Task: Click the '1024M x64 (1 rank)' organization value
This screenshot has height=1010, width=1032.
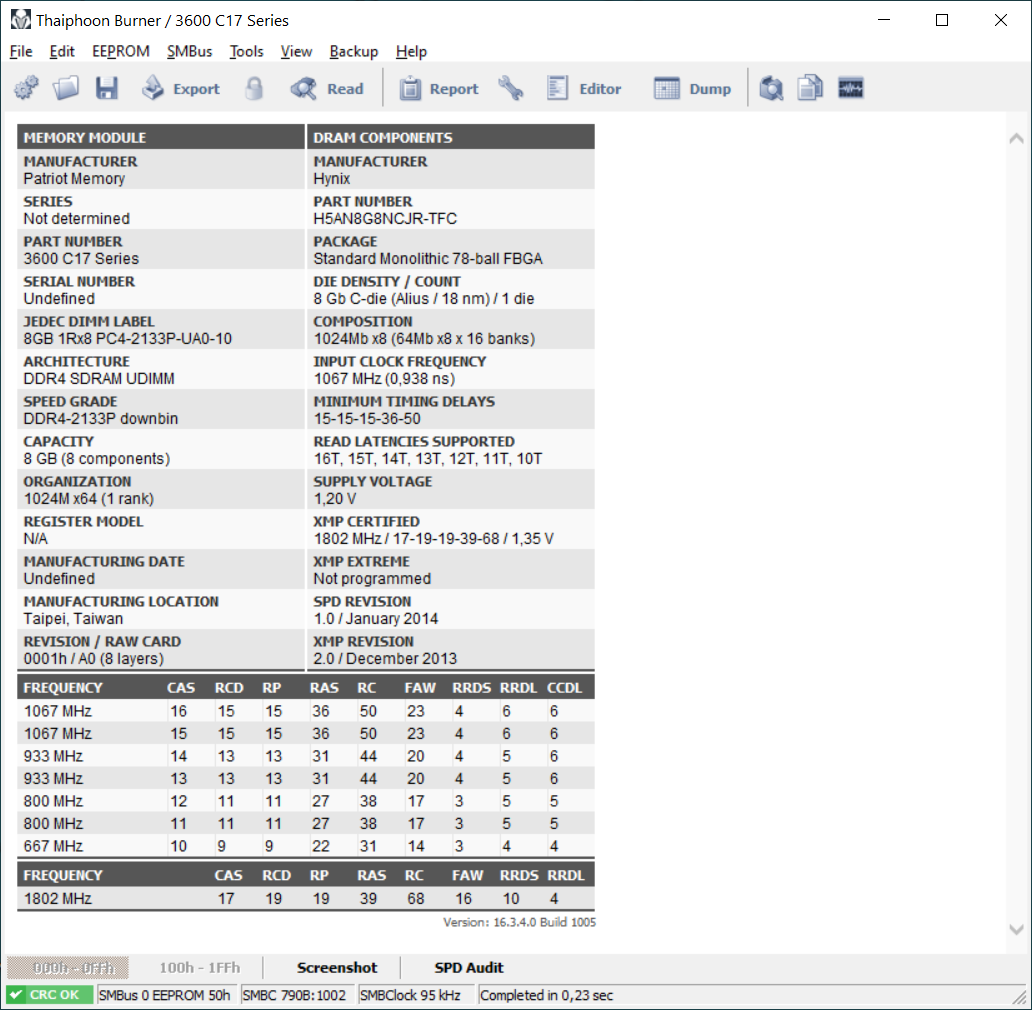Action: pyautogui.click(x=89, y=499)
